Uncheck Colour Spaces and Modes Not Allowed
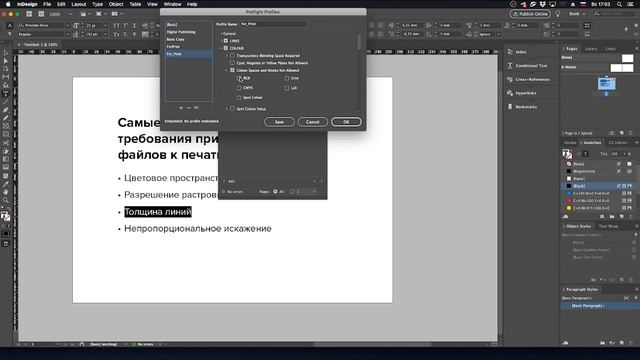Screen dimensions: 640x360 pos(232,70)
